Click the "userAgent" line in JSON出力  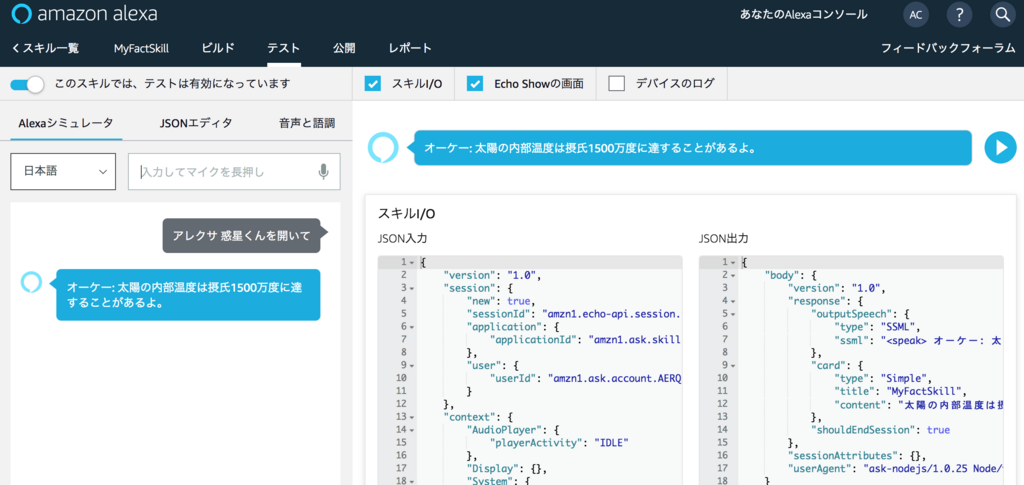pos(895,468)
